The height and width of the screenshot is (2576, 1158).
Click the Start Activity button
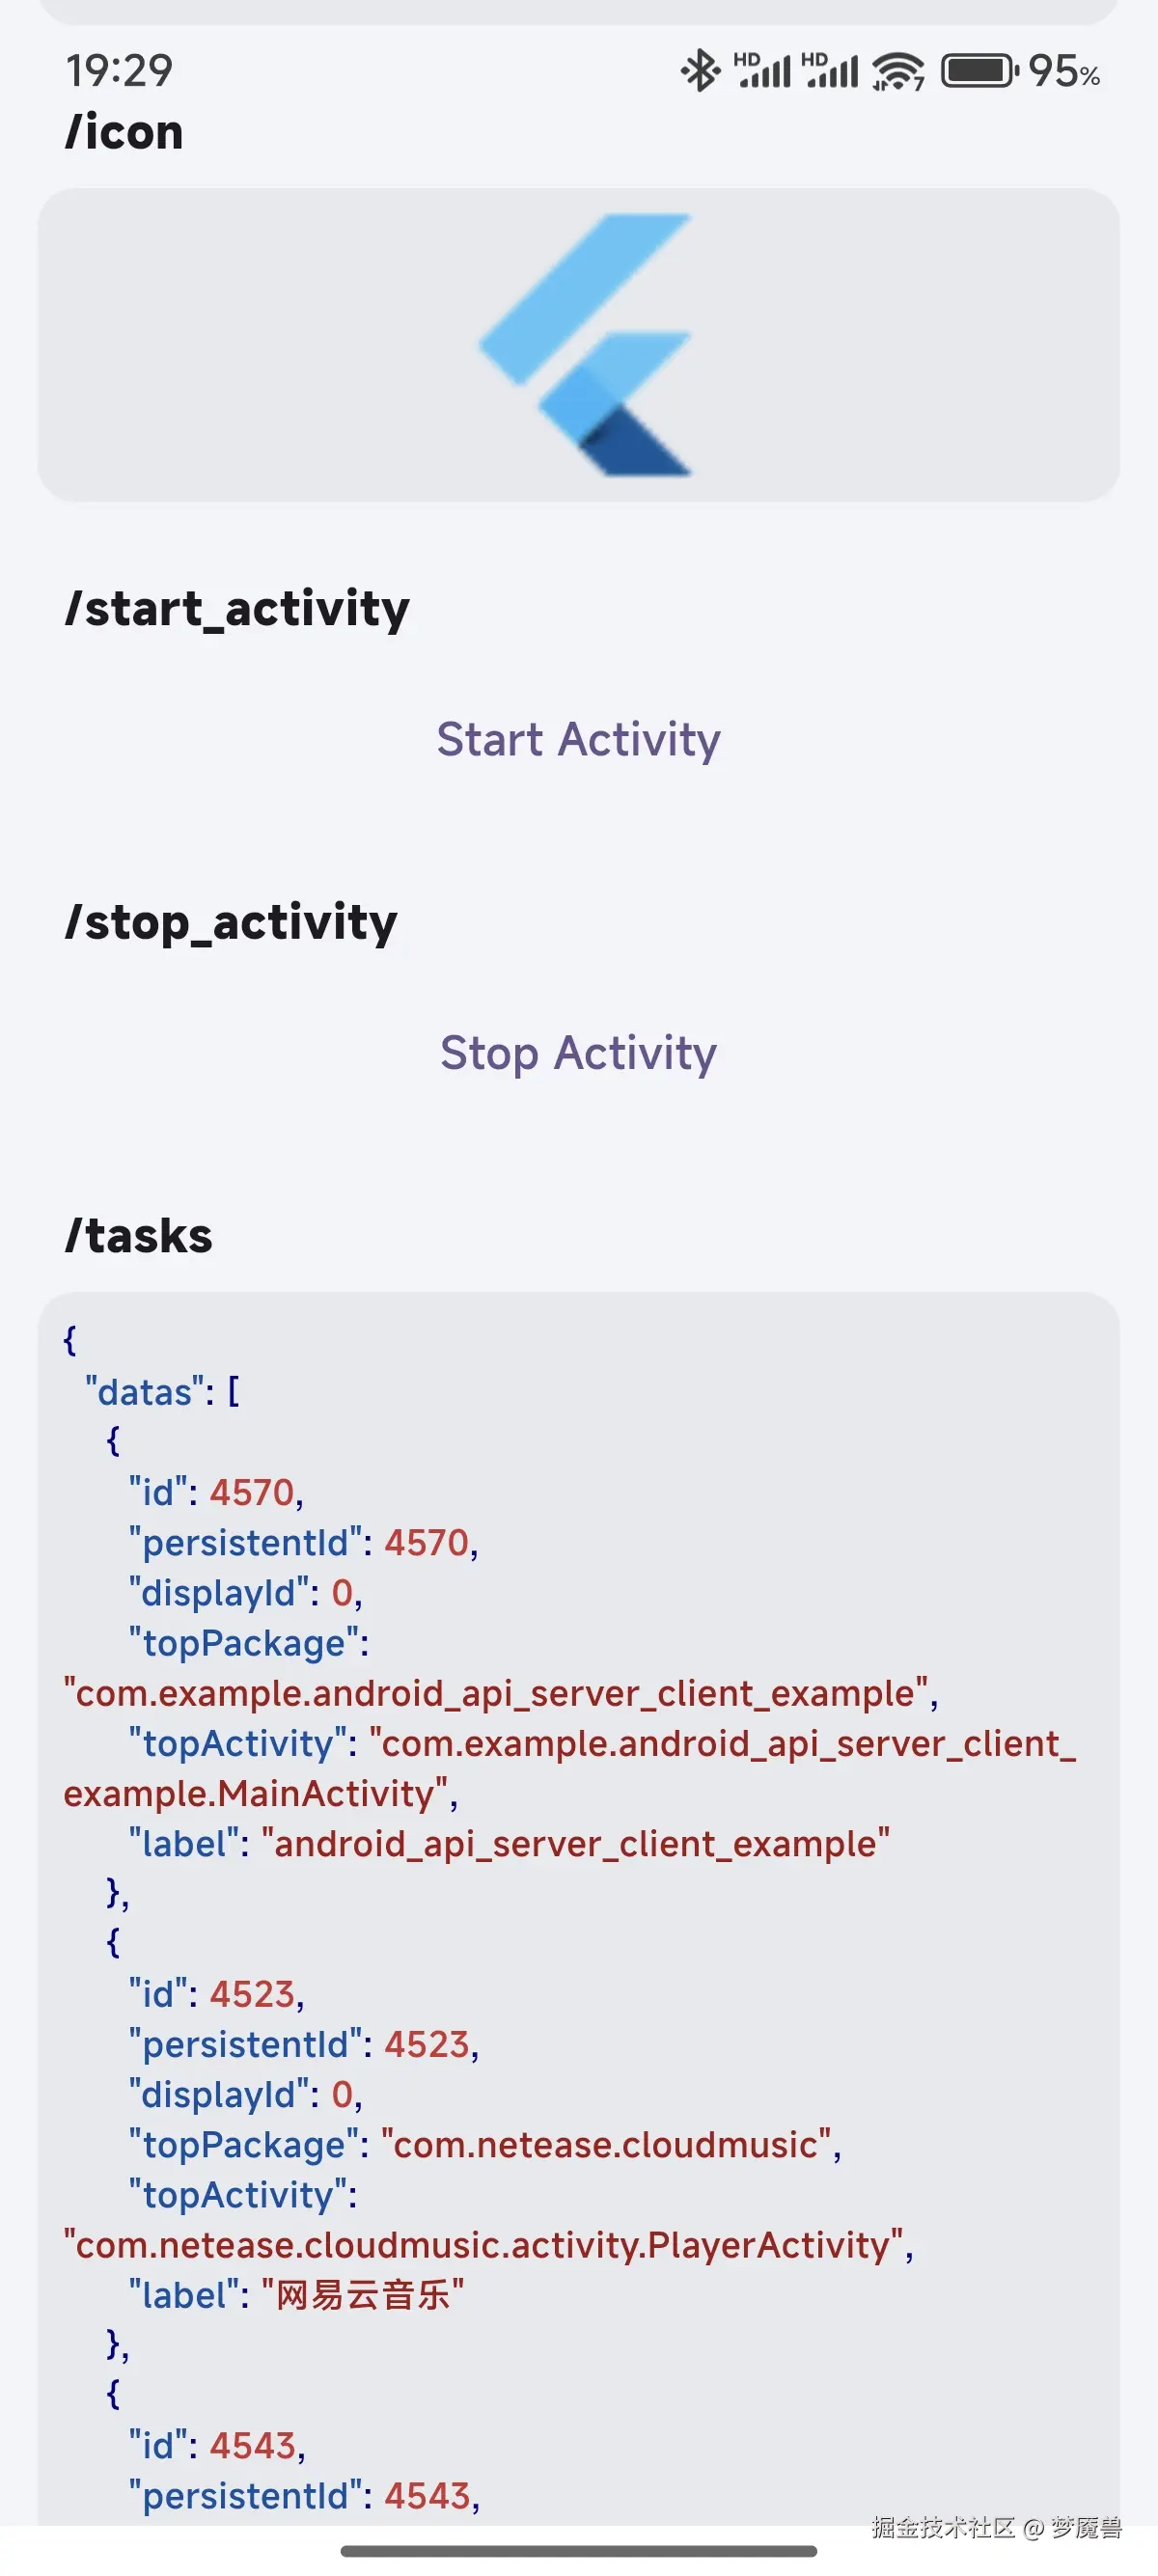579,740
